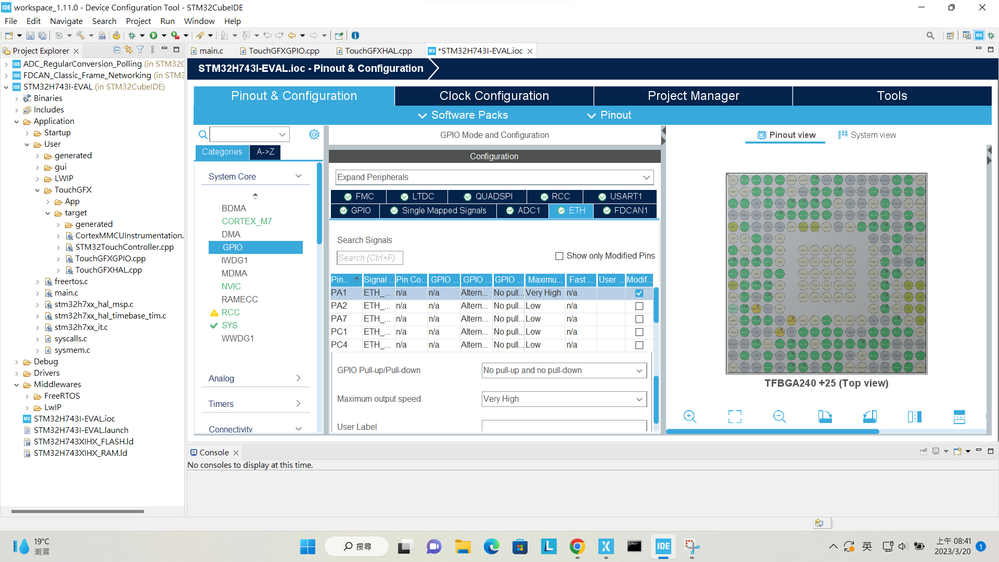The height and width of the screenshot is (562, 999).
Task: Collapse all in Project Explorer
Action: coord(117,50)
